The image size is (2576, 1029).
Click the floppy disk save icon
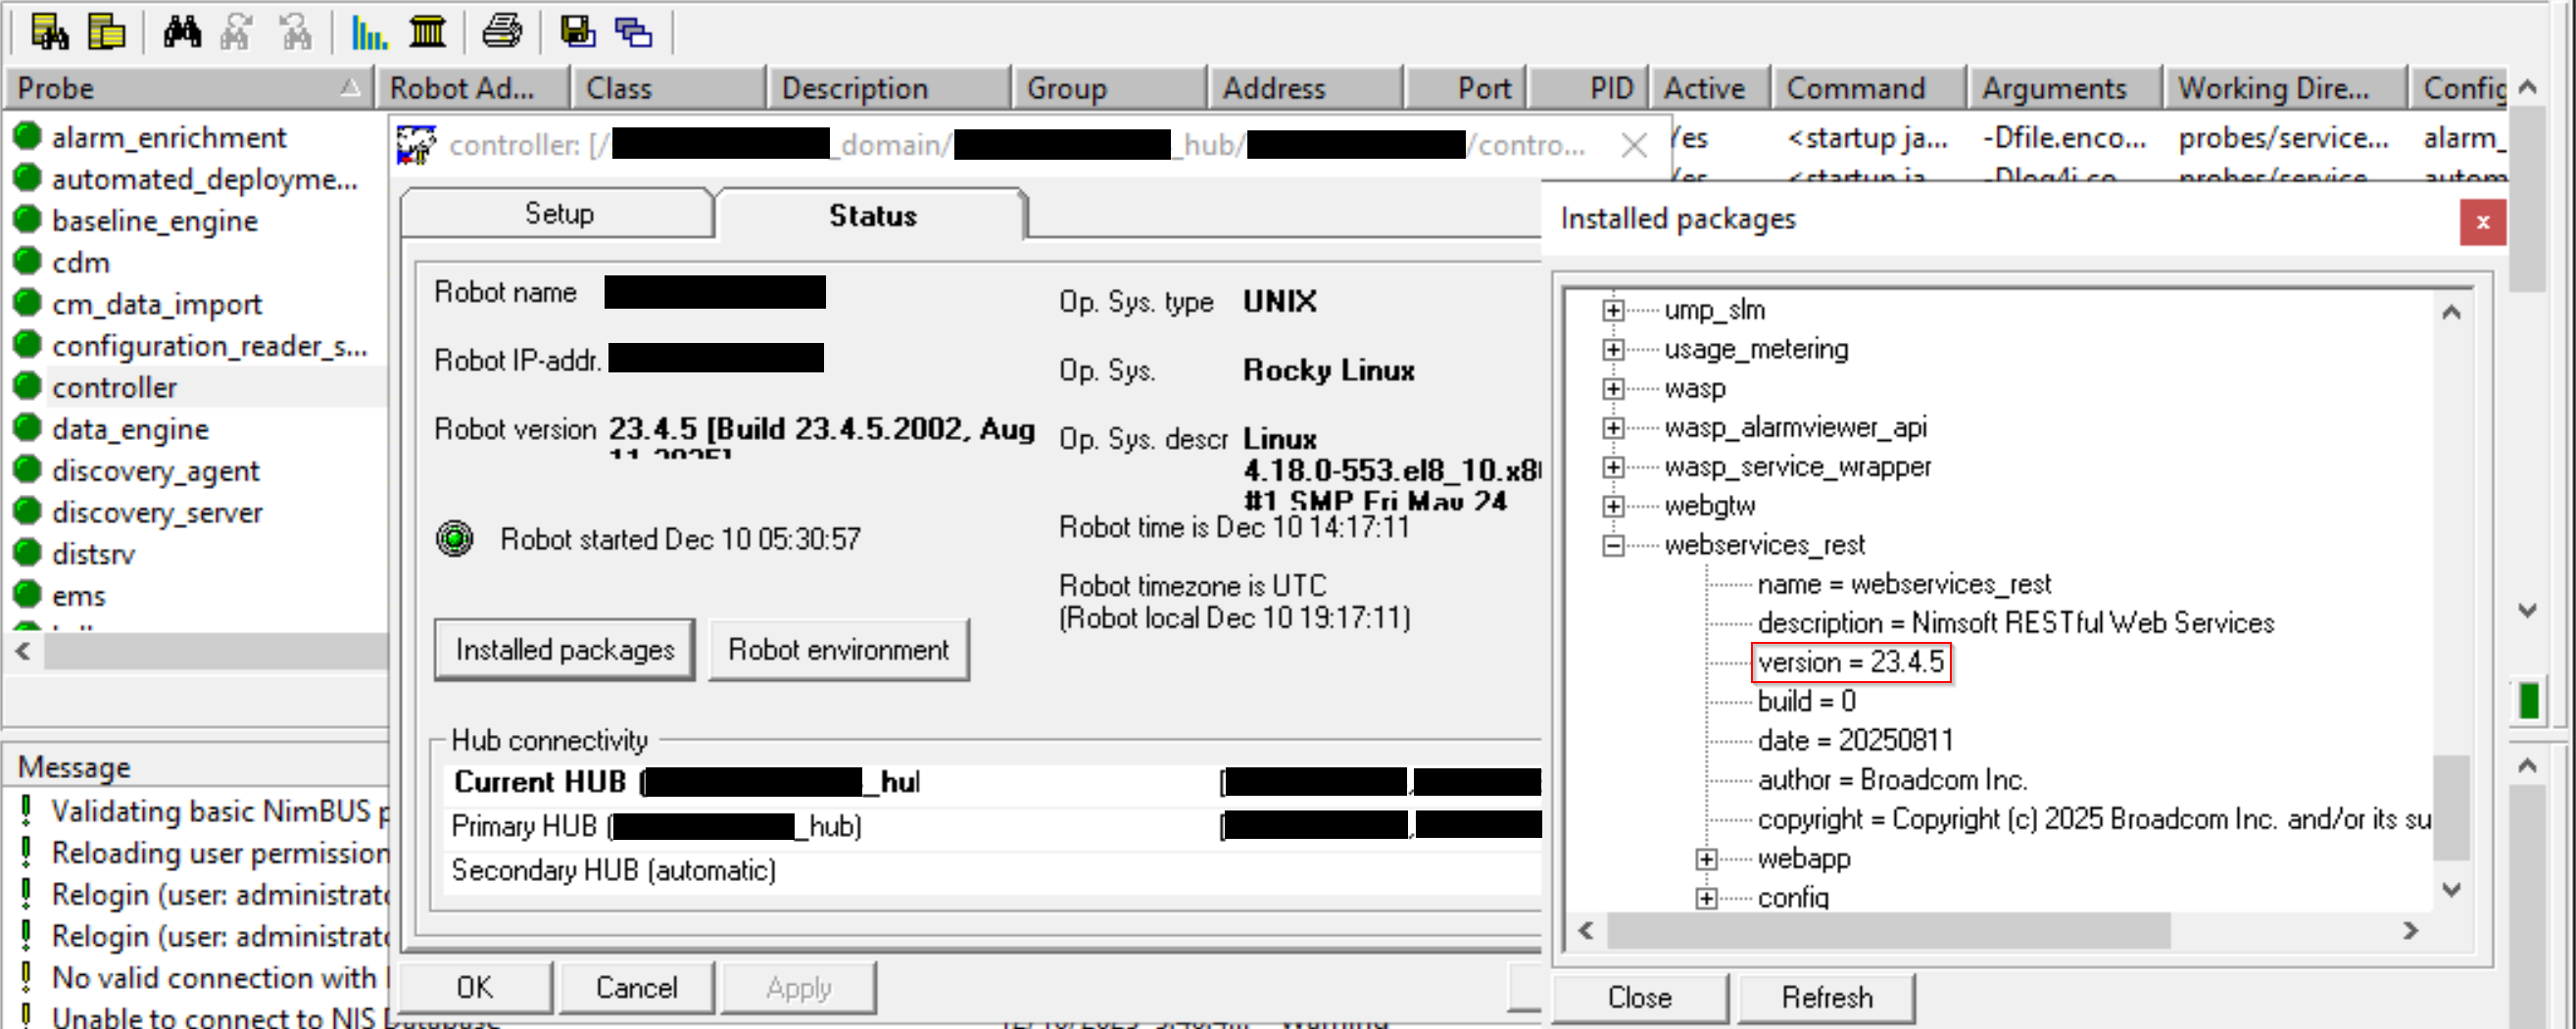[577, 32]
